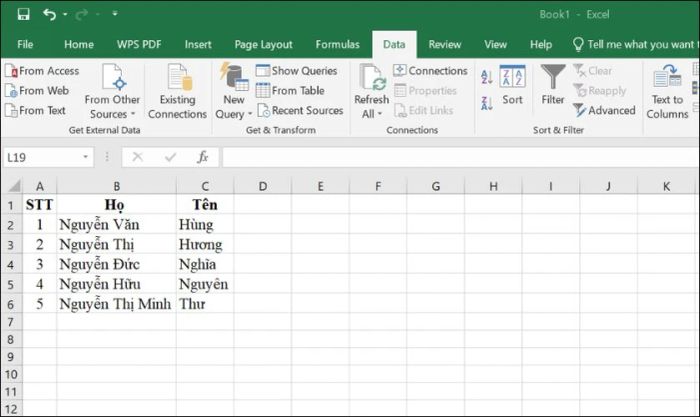The image size is (700, 417).
Task: Switch to the Home tab
Action: 79,44
